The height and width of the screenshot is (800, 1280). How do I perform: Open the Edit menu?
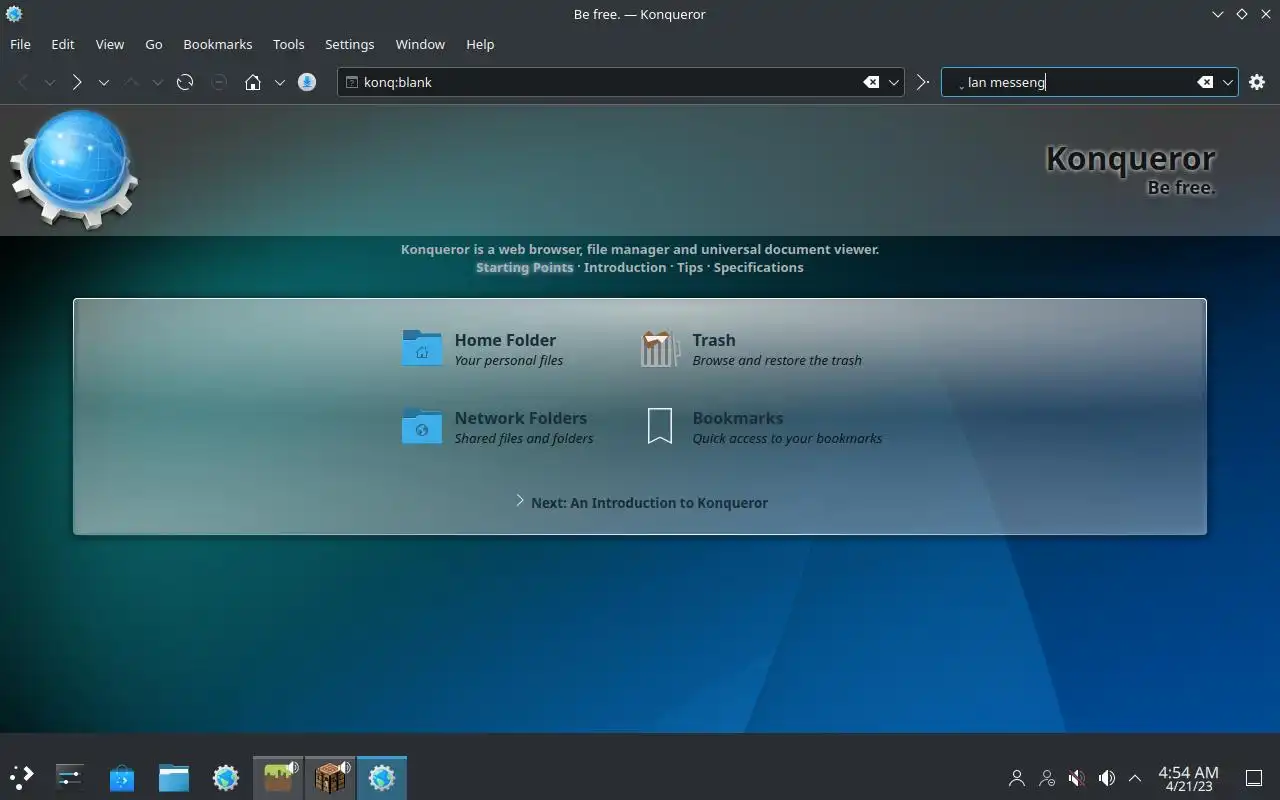[x=63, y=44]
